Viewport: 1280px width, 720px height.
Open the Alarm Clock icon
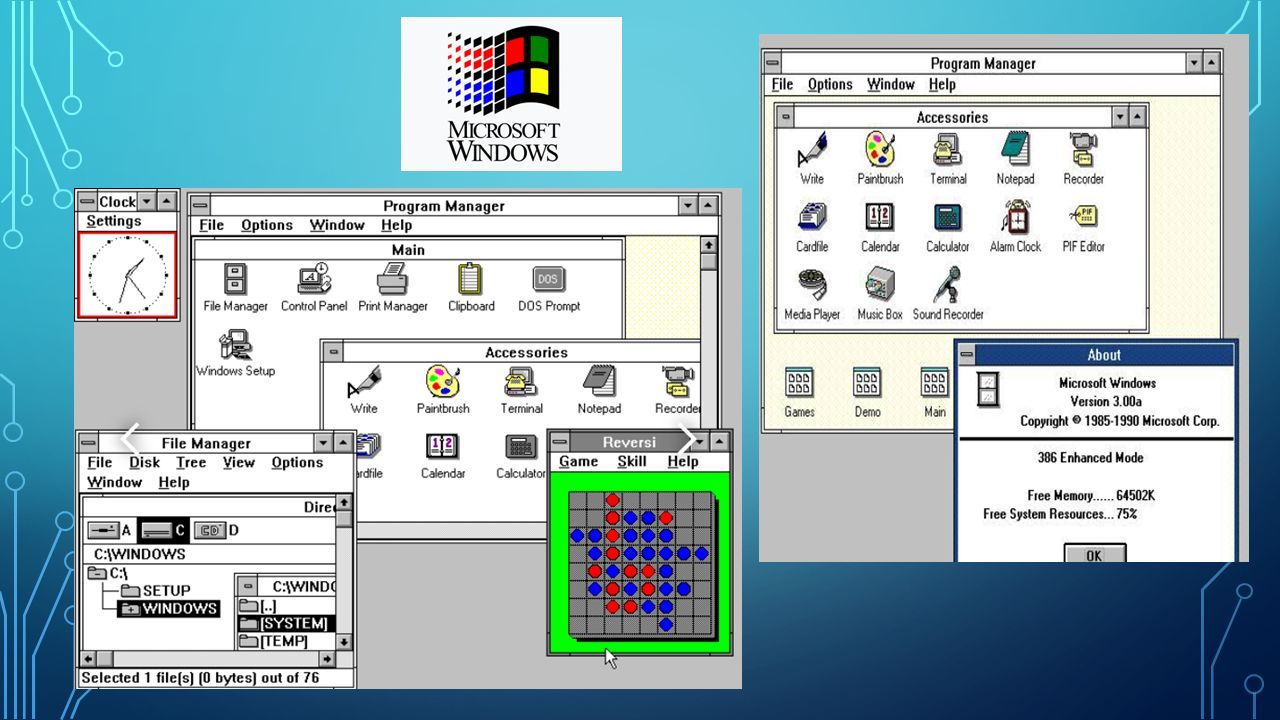[x=1015, y=227]
